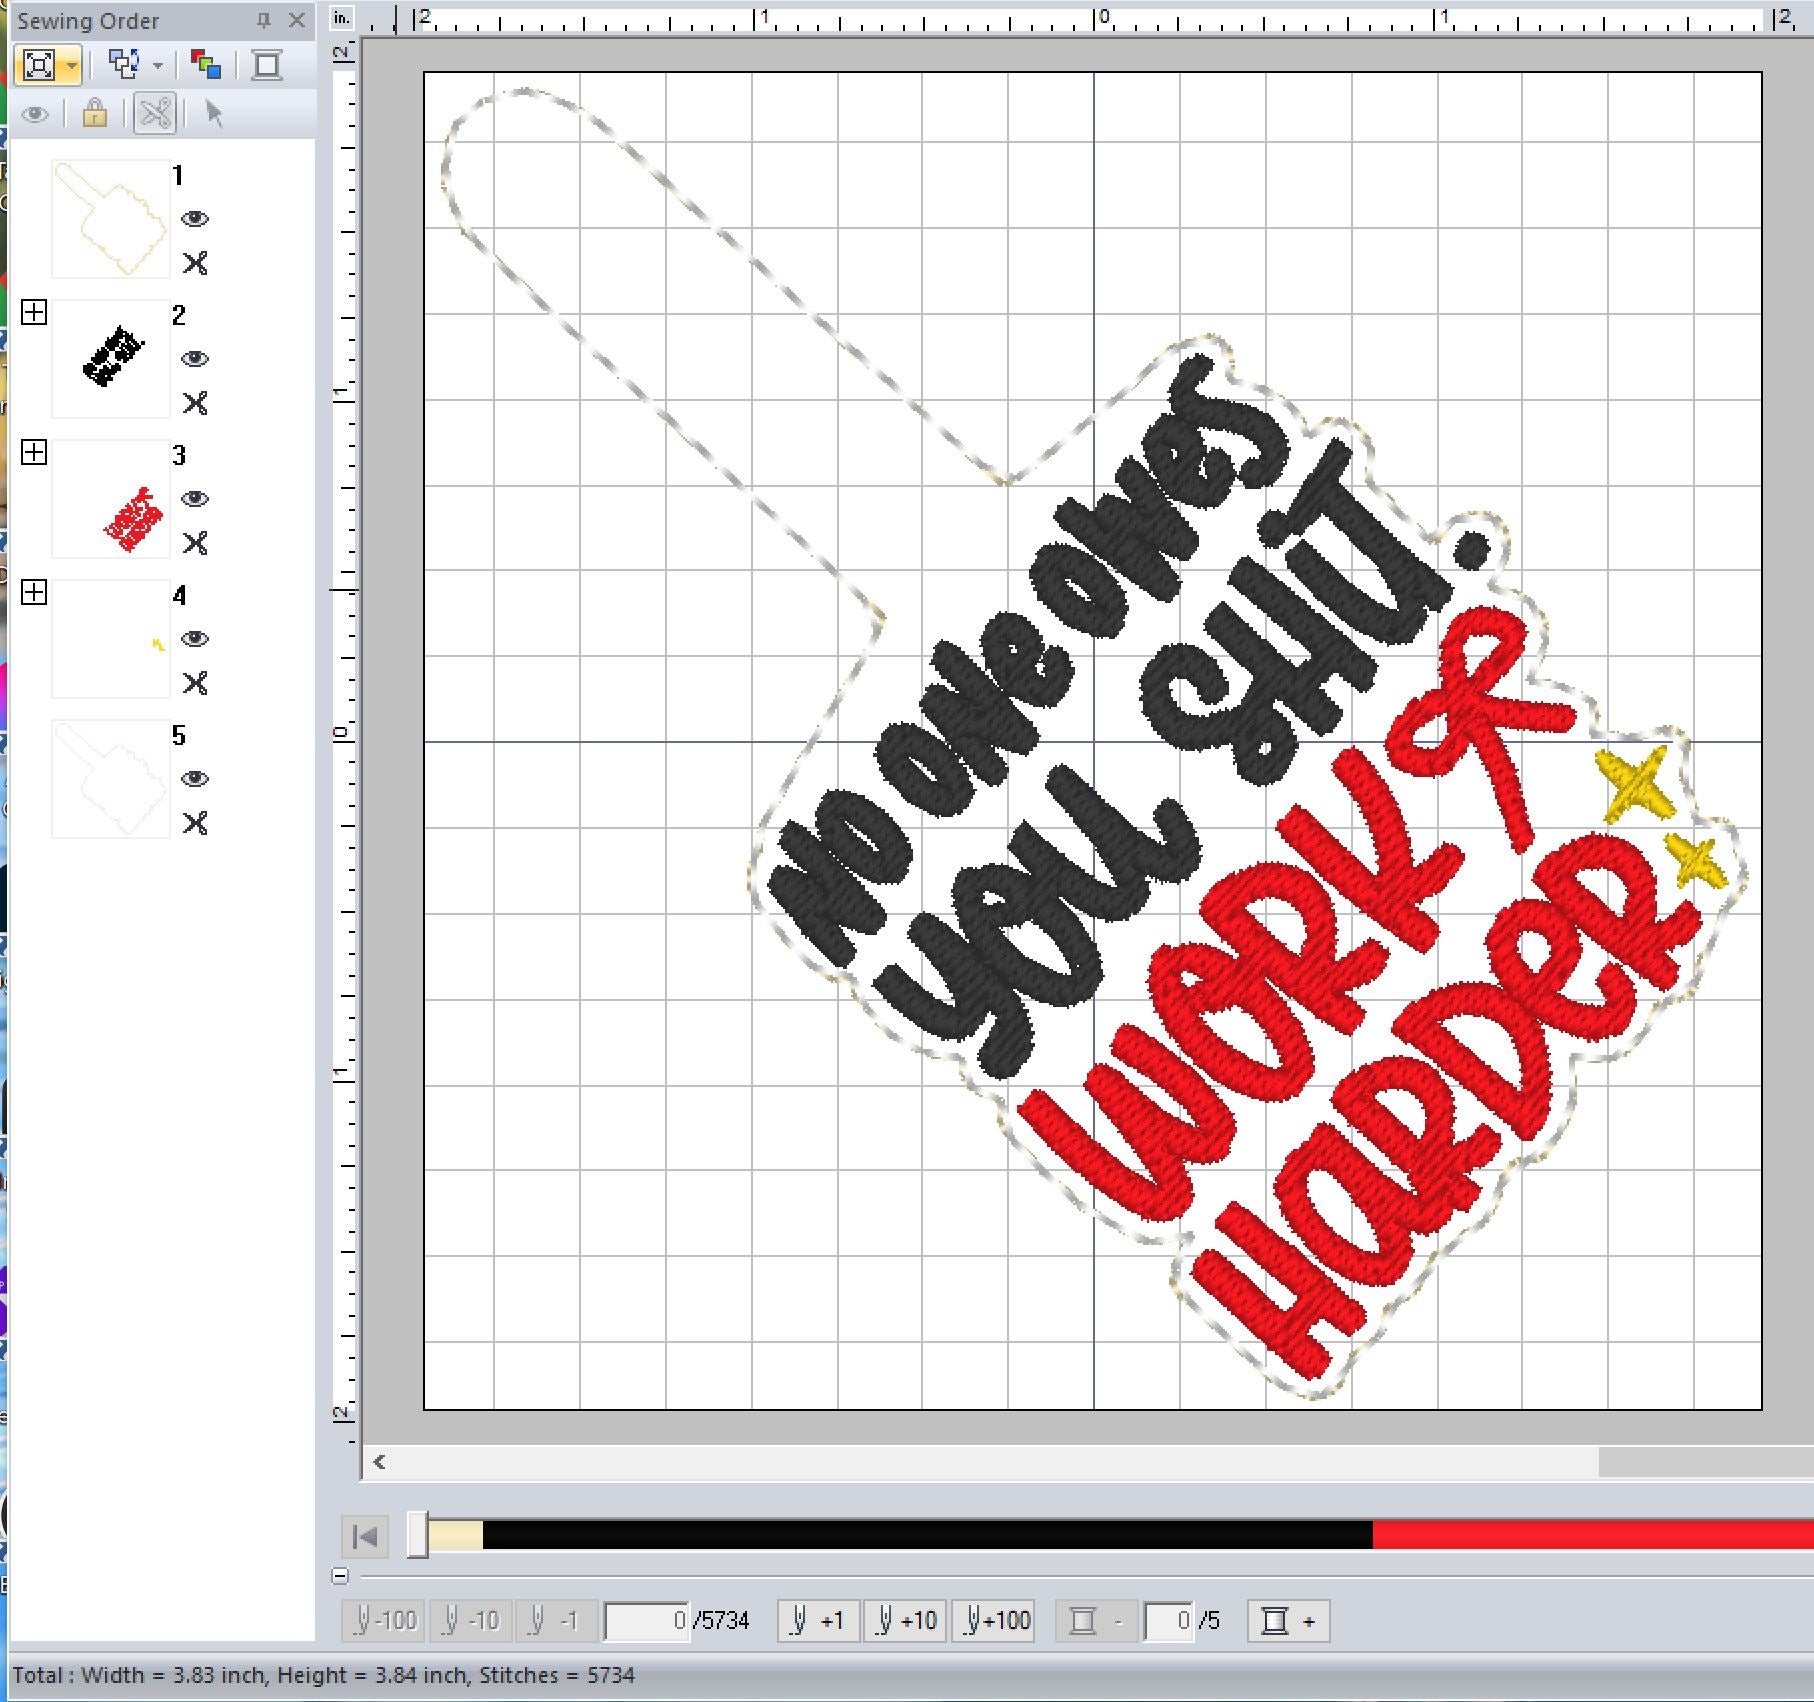This screenshot has height=1702, width=1814.
Task: Open the dropdown arrow beside the zoom-to-fit icon
Action: 72,66
